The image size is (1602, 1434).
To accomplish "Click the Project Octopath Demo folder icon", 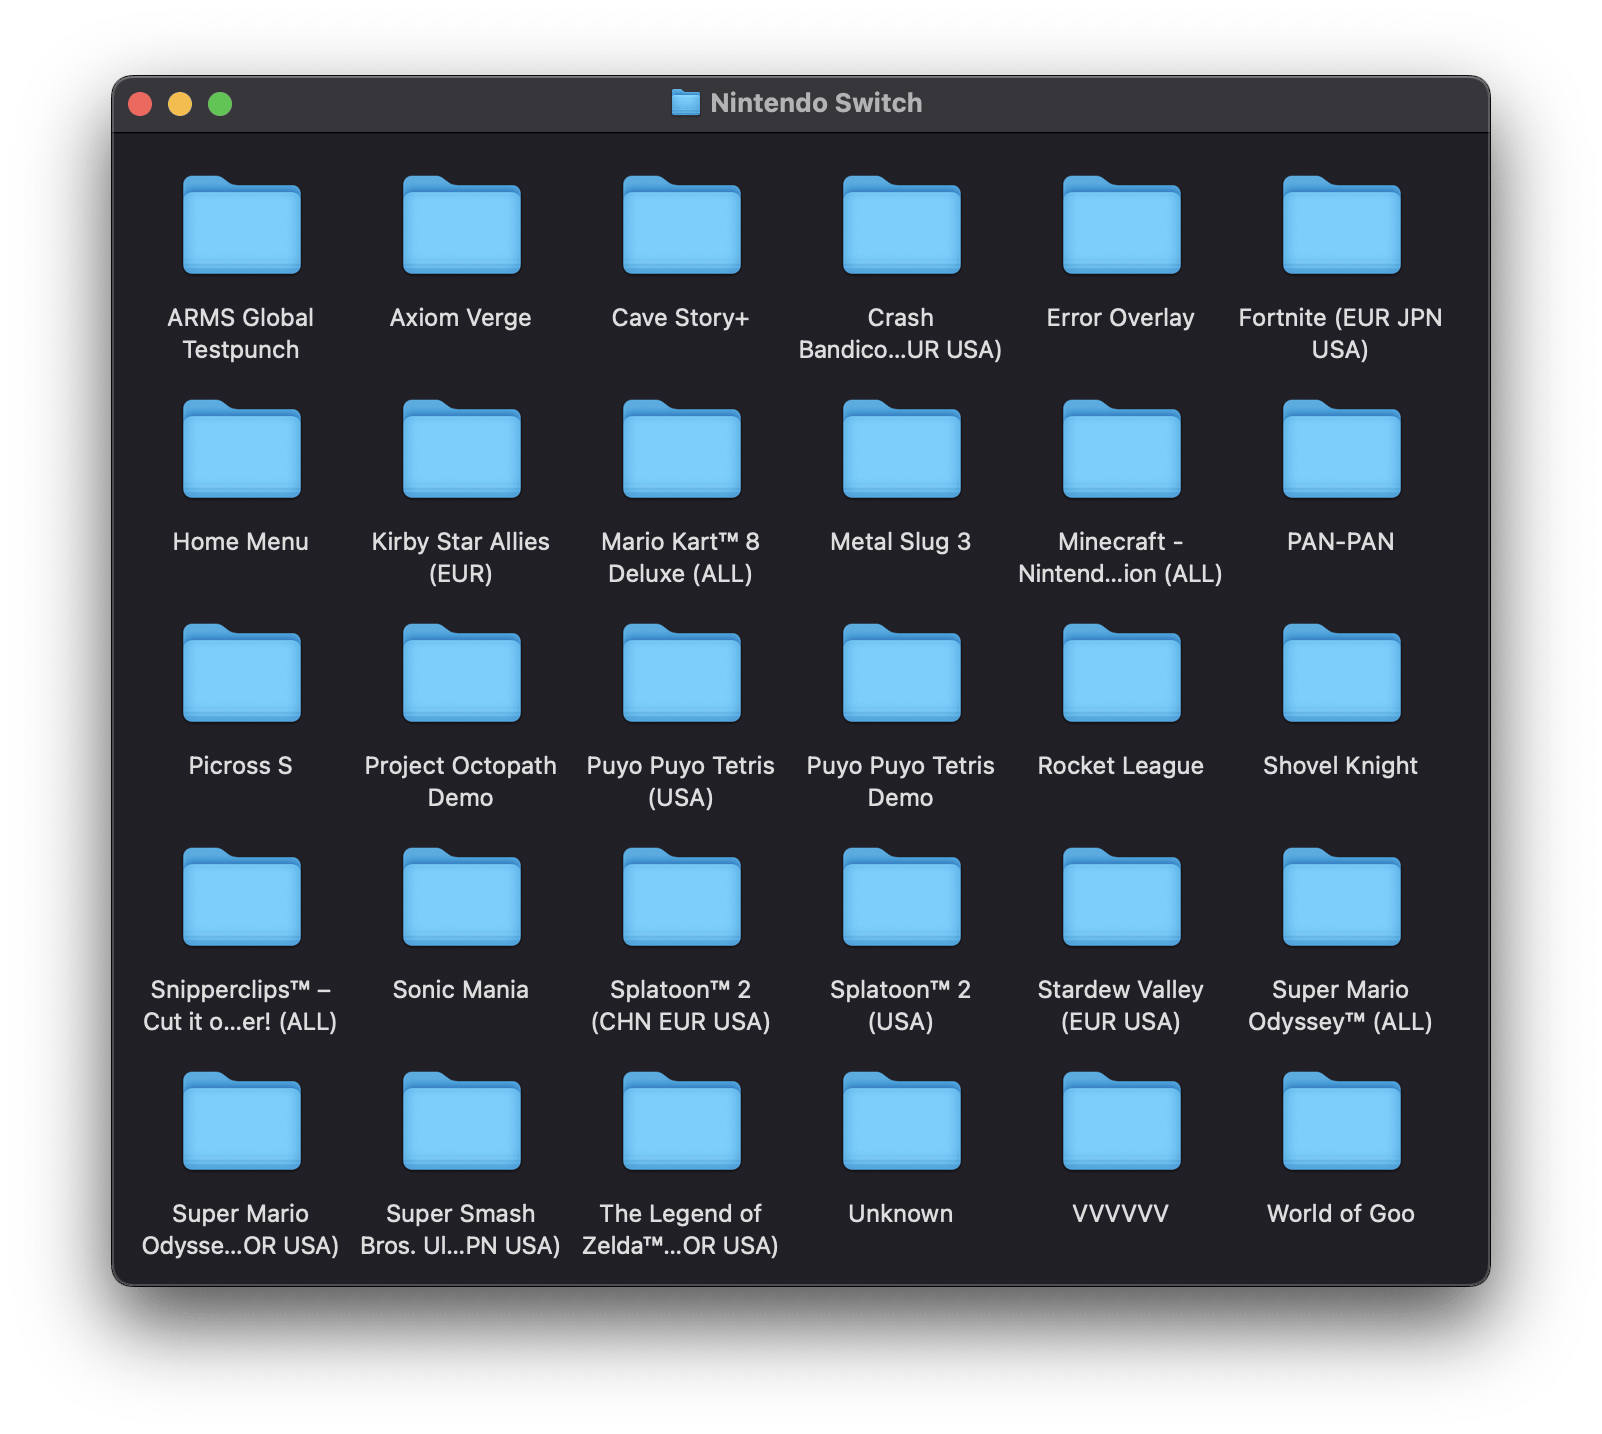I will [x=461, y=673].
